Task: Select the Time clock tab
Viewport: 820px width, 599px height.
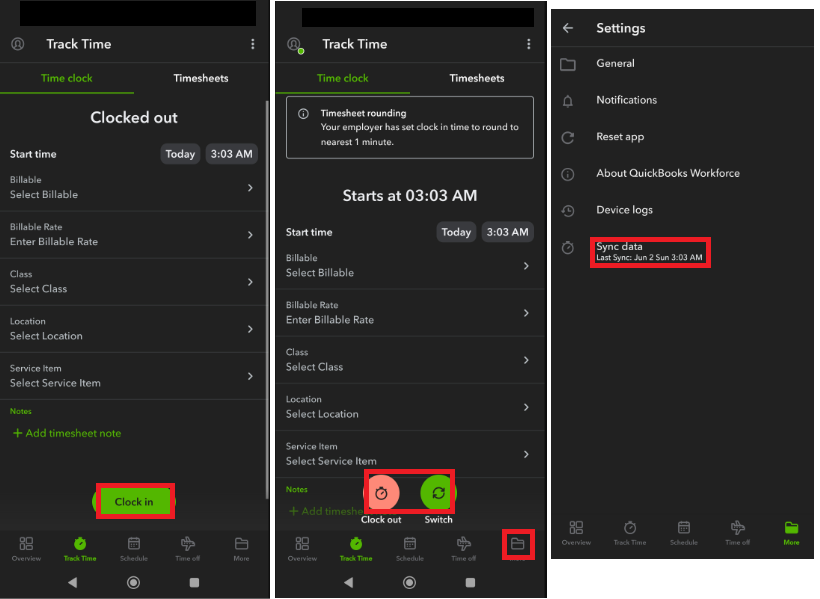Action: click(x=67, y=78)
